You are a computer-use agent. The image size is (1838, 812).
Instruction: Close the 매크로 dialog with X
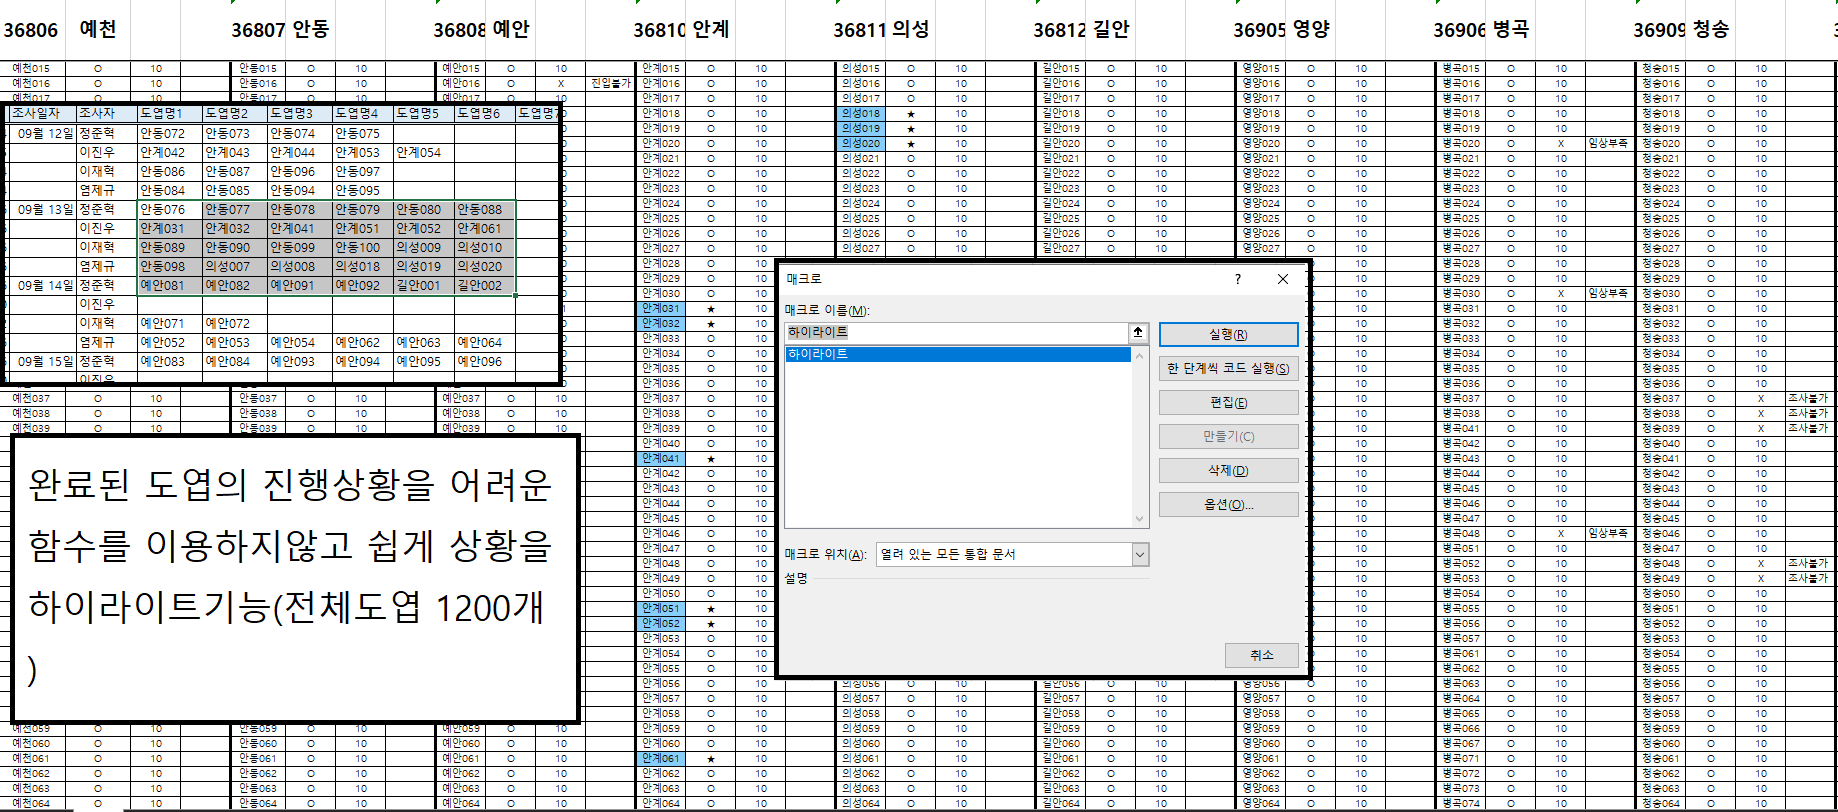[1283, 279]
